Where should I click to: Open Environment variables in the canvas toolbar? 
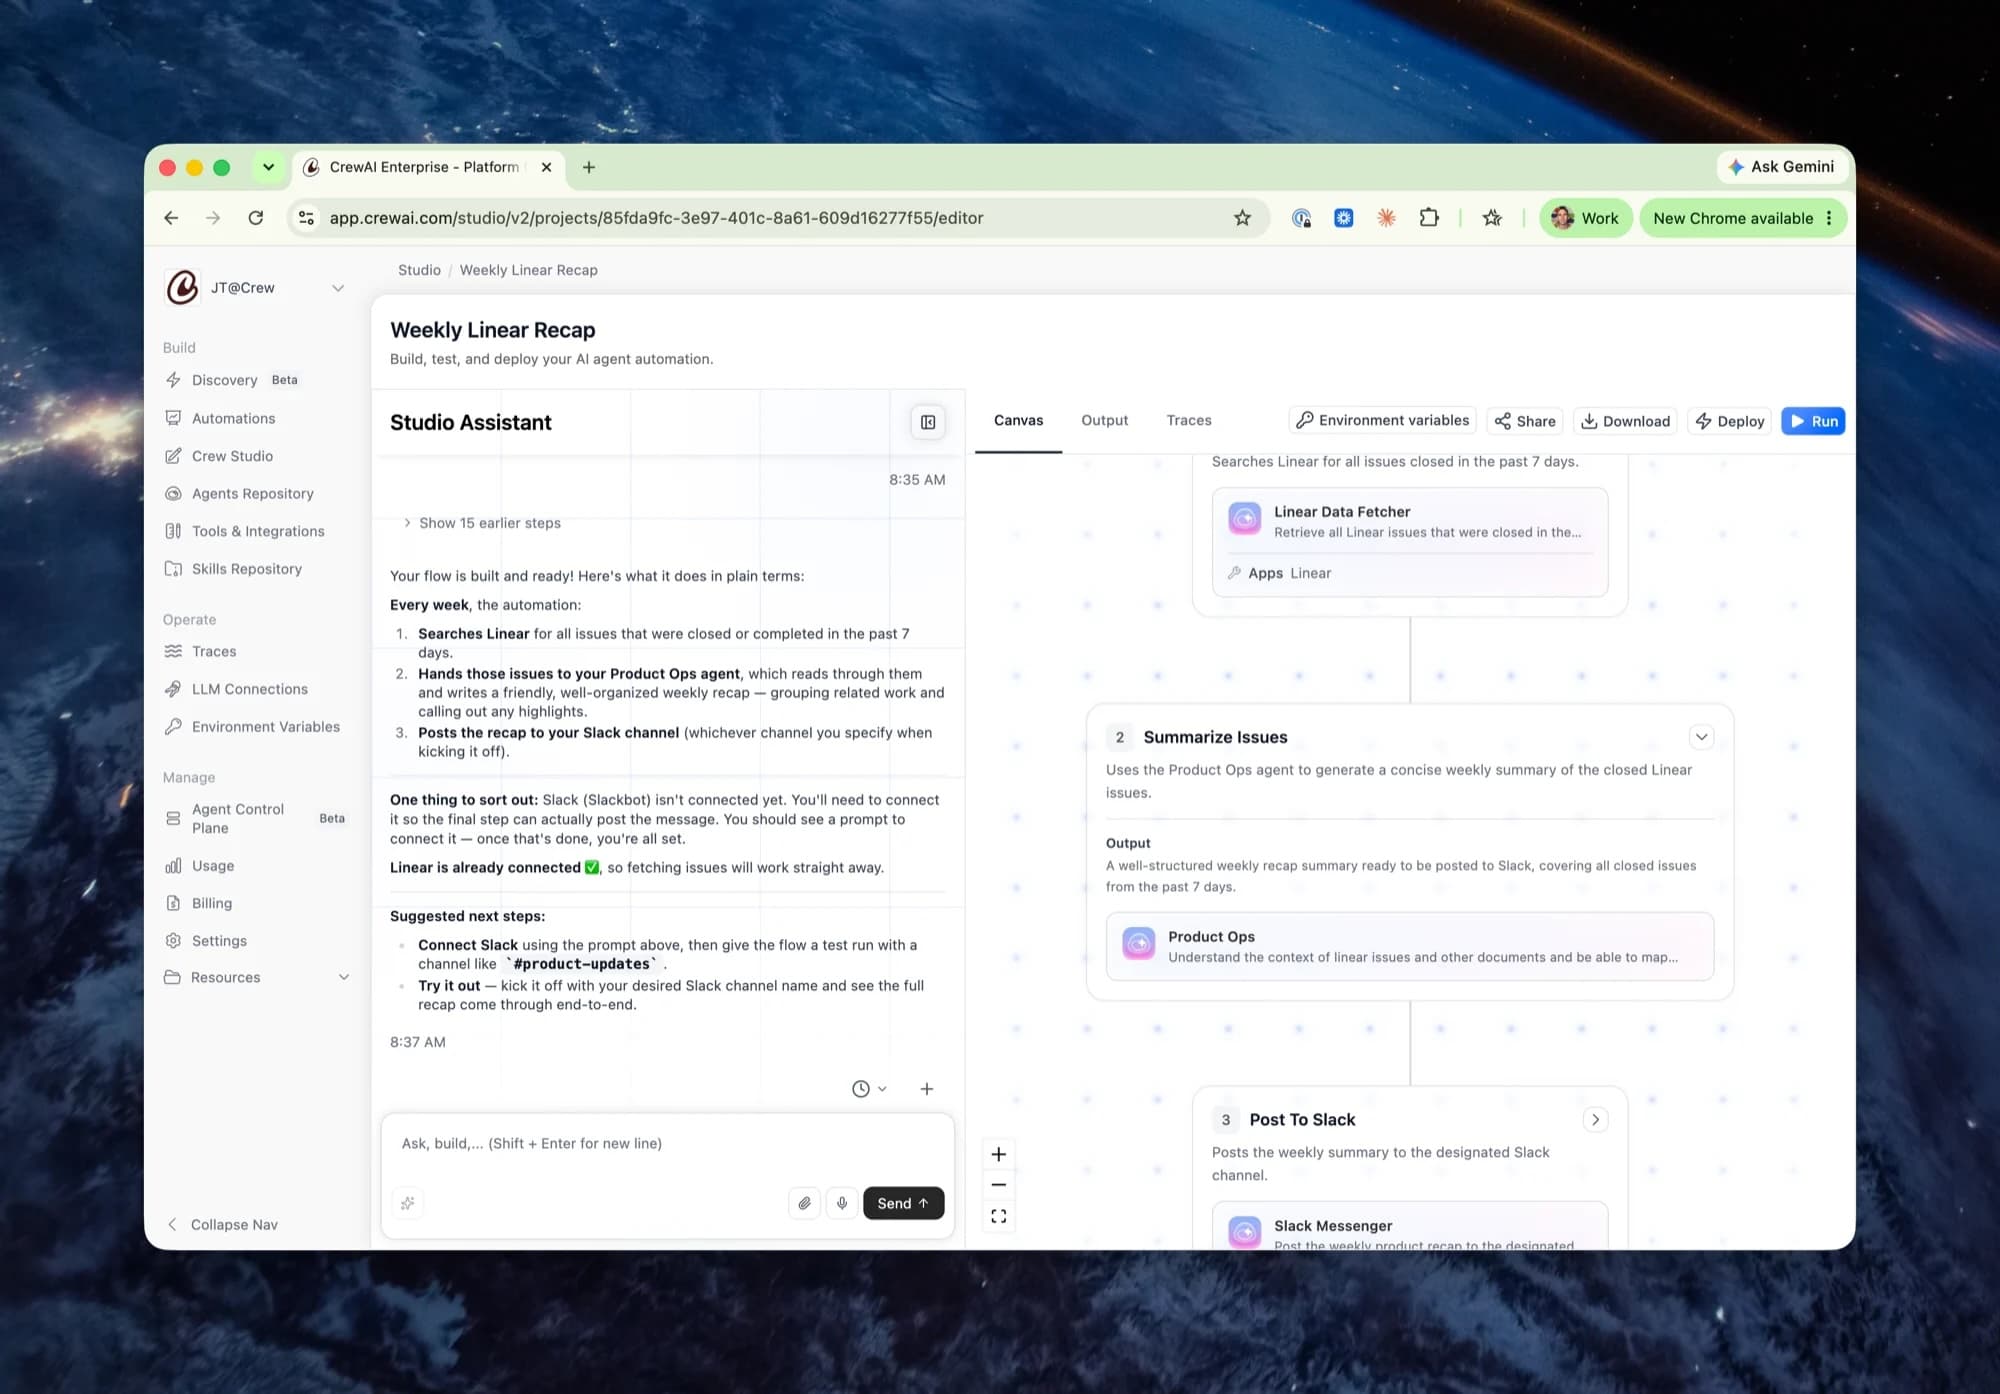coord(1383,421)
